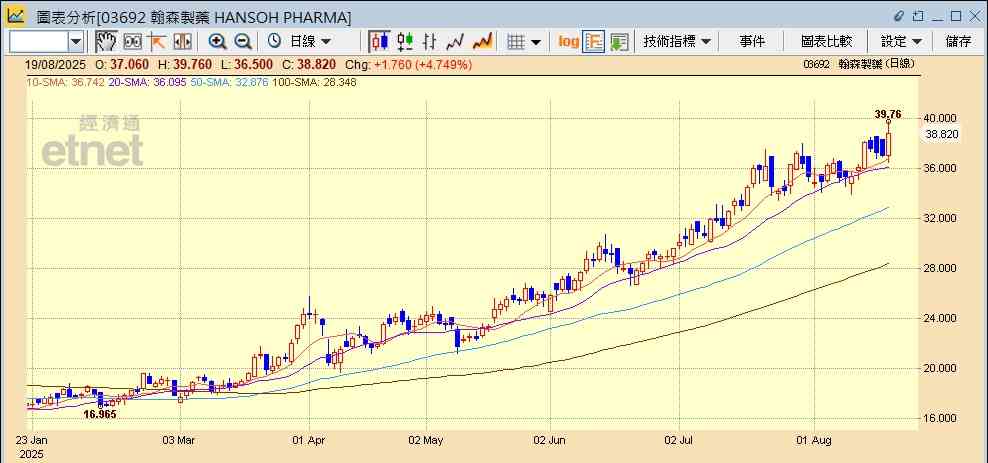Click the 50-SMA: 32.876 legend label
The width and height of the screenshot is (988, 463).
click(x=228, y=83)
